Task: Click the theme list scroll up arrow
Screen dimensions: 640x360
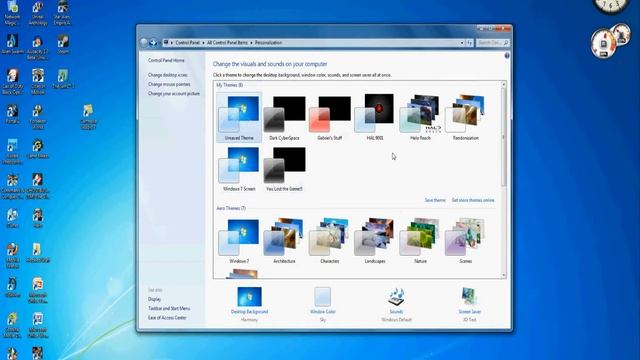Action: pyautogui.click(x=503, y=84)
